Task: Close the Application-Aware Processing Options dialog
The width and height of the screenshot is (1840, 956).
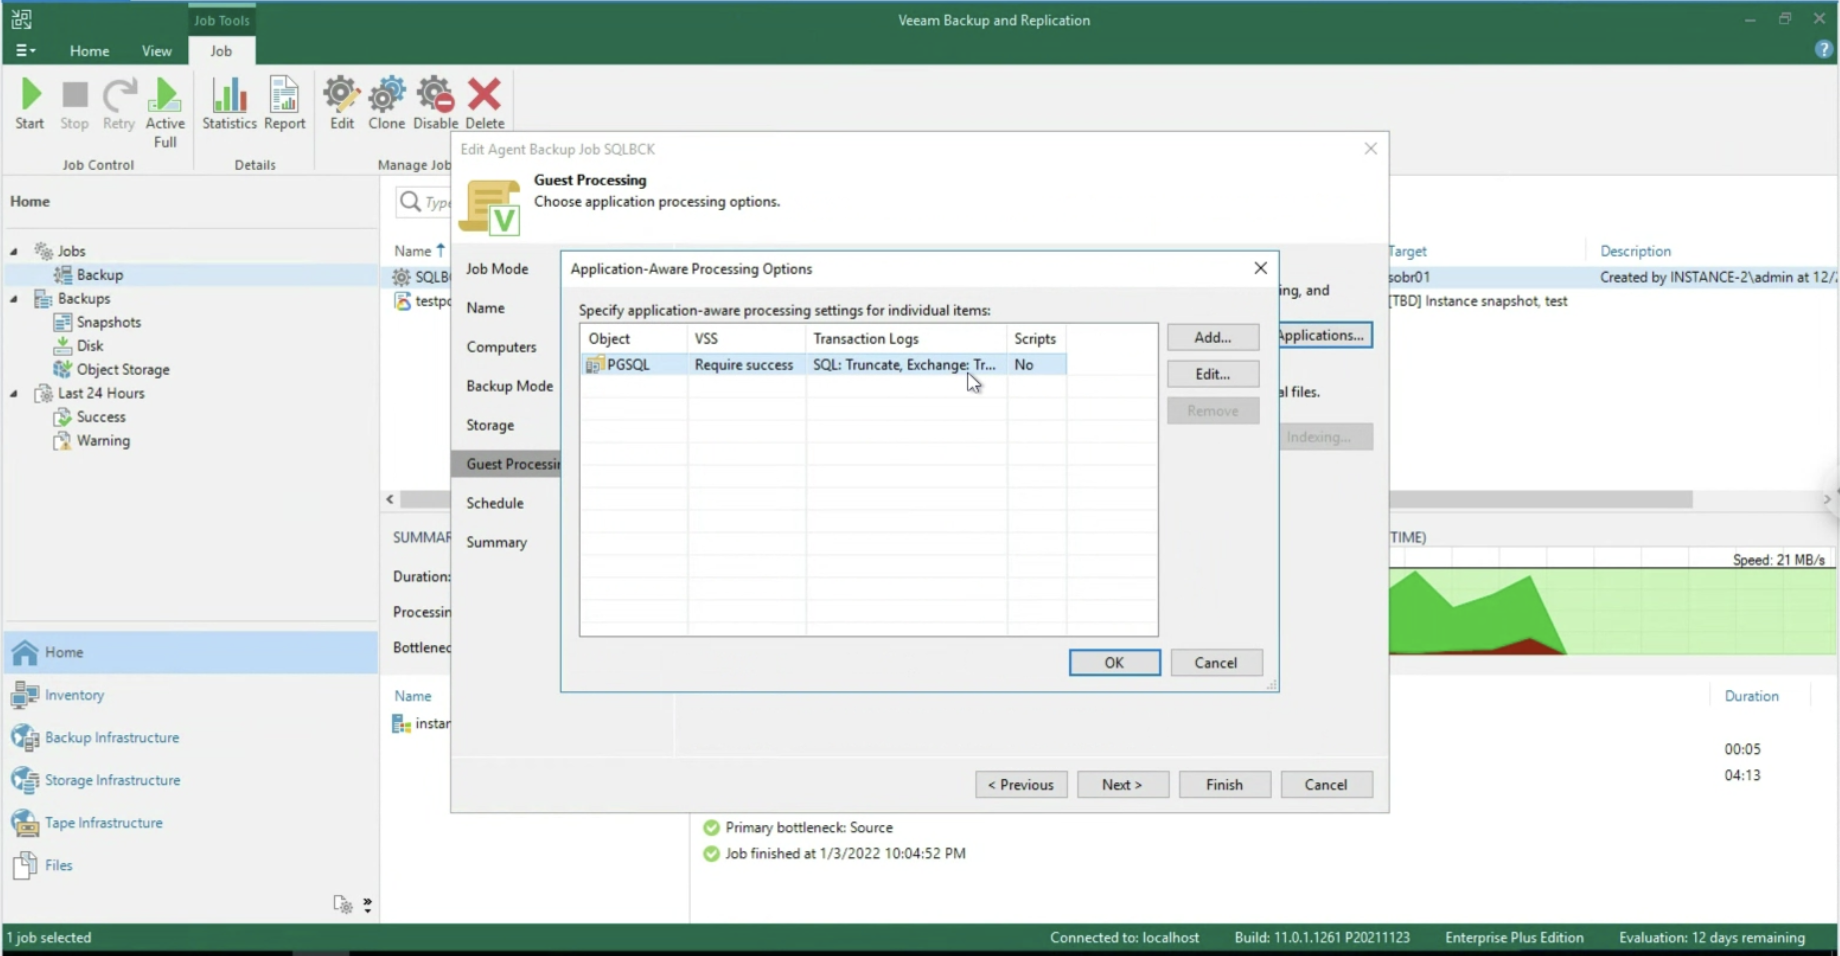Action: point(1260,268)
